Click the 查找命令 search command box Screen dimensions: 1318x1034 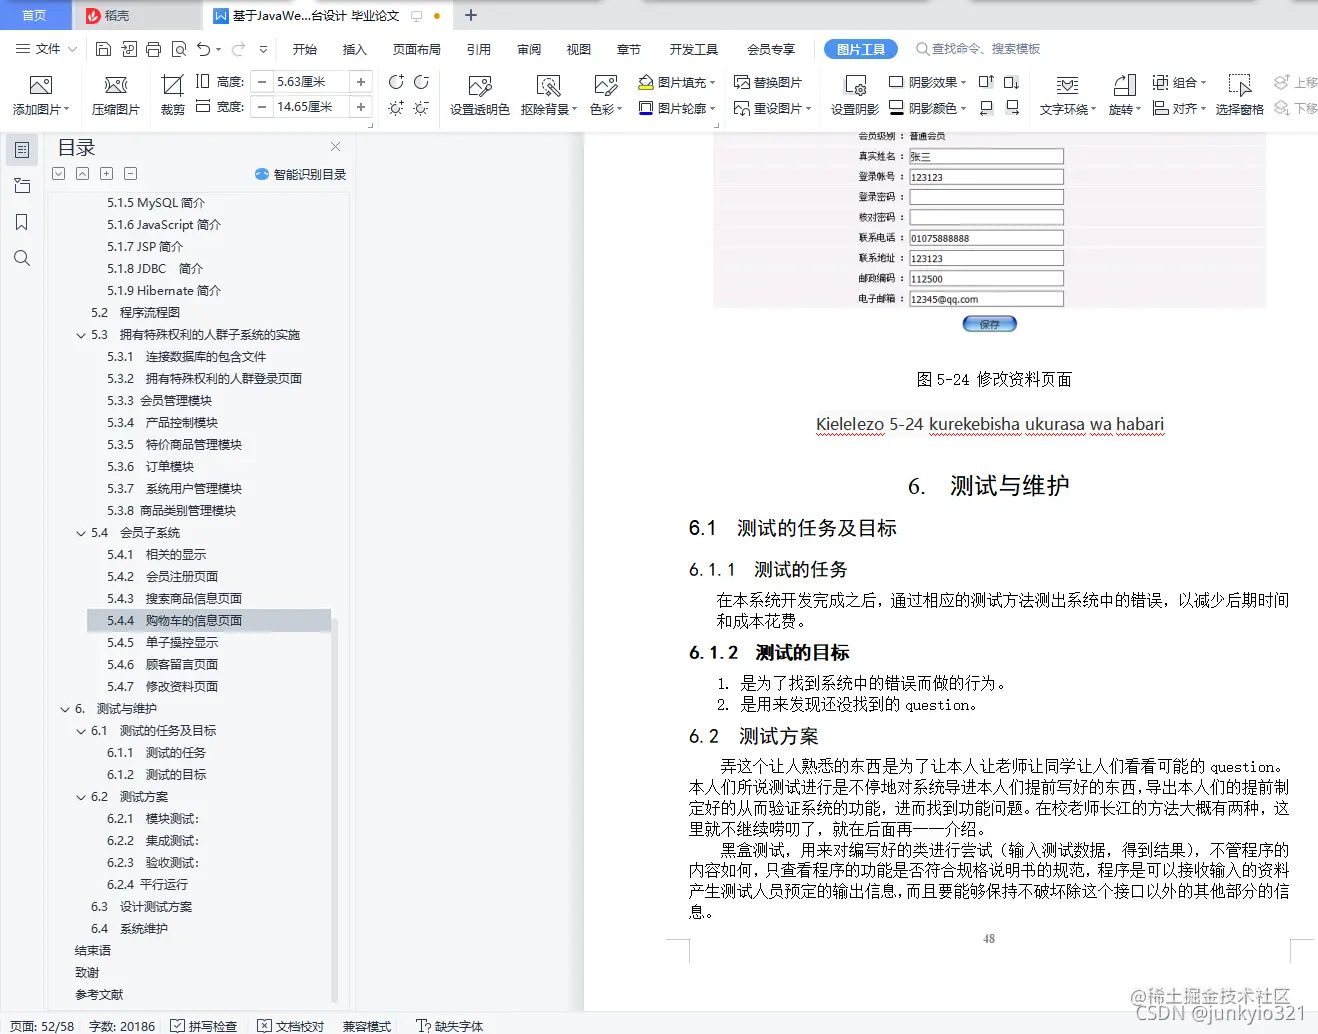click(978, 49)
